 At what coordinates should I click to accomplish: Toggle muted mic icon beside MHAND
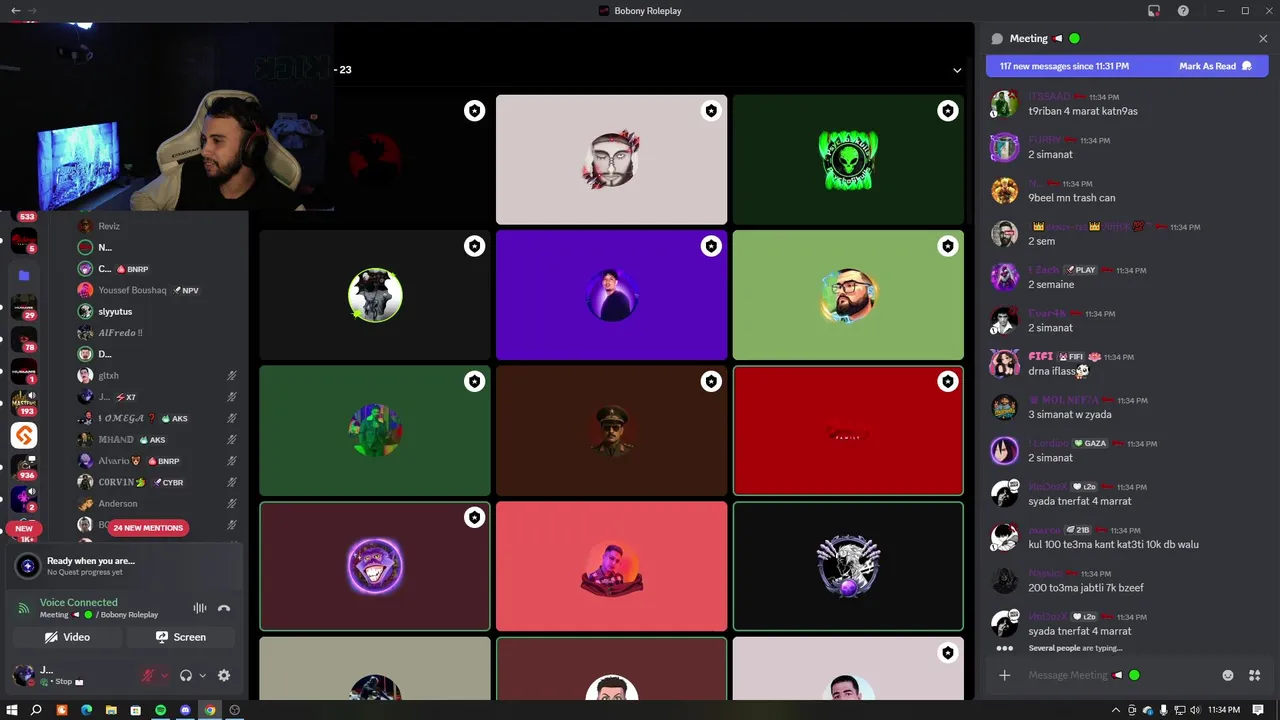click(231, 440)
